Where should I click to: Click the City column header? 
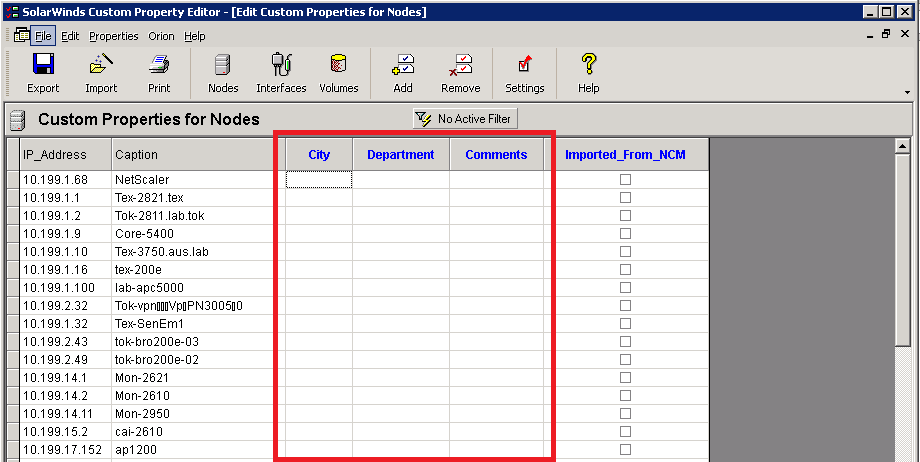(319, 154)
